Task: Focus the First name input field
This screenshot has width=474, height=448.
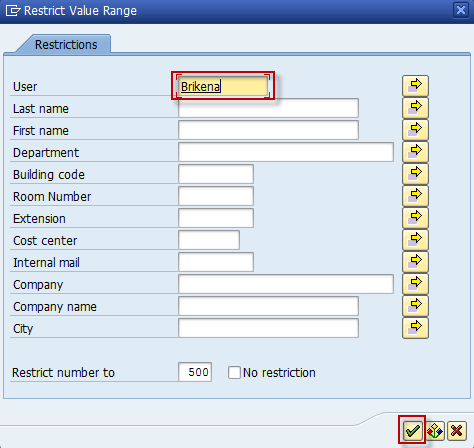Action: pos(268,130)
